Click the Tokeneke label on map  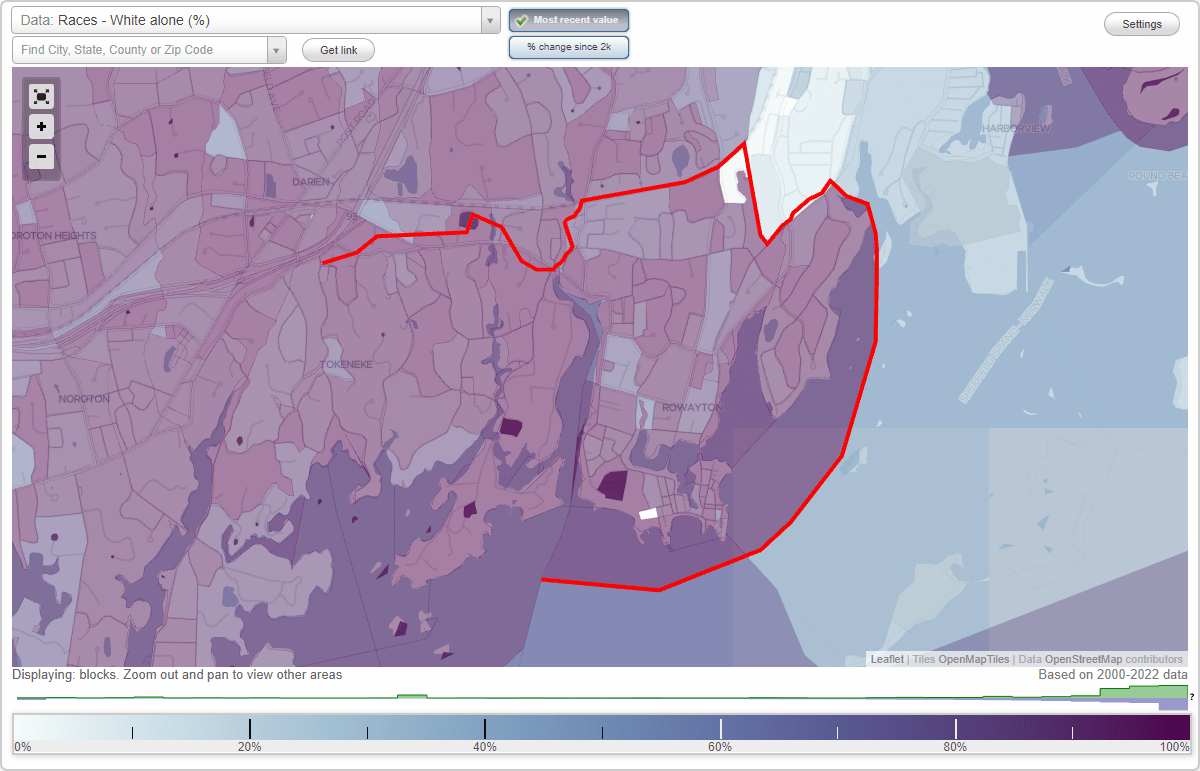click(x=346, y=365)
